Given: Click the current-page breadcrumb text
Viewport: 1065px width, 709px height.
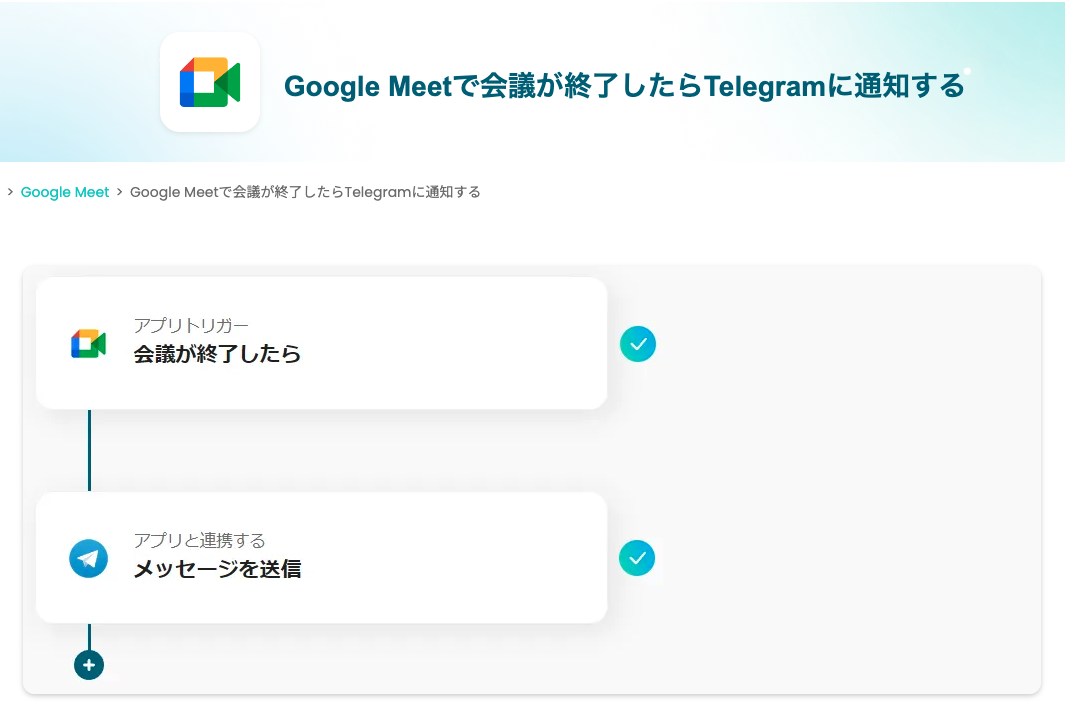Looking at the screenshot, I should 305,192.
